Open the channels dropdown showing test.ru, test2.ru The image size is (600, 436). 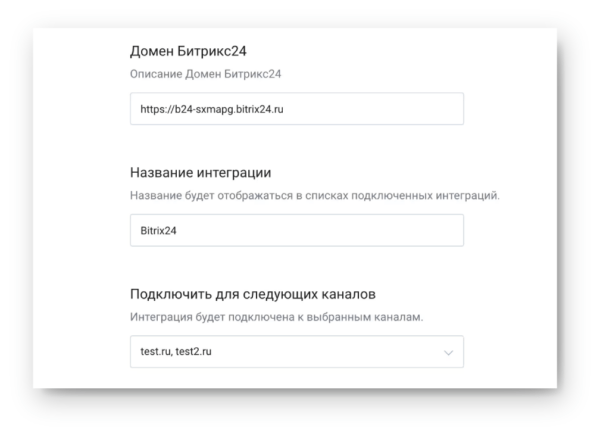point(297,351)
